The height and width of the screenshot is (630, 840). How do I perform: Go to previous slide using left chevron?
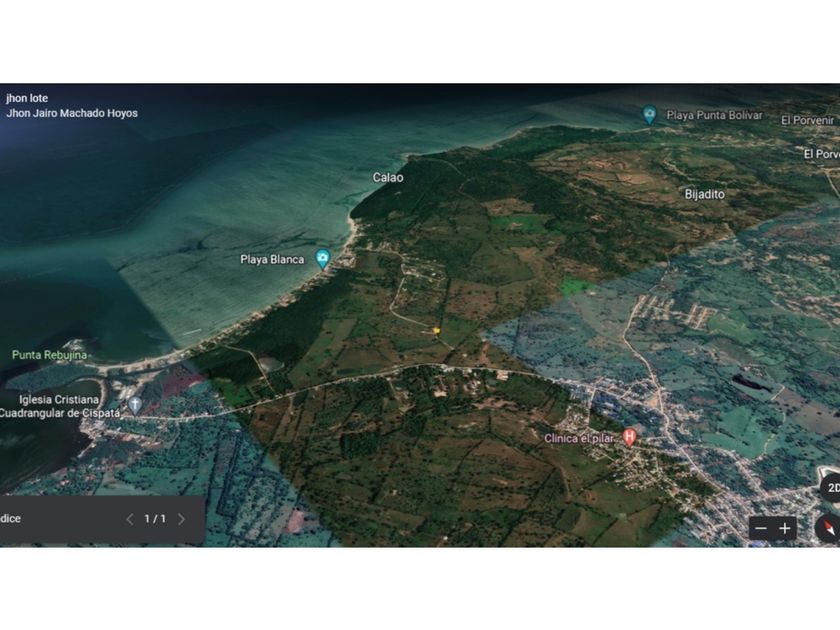tap(129, 519)
